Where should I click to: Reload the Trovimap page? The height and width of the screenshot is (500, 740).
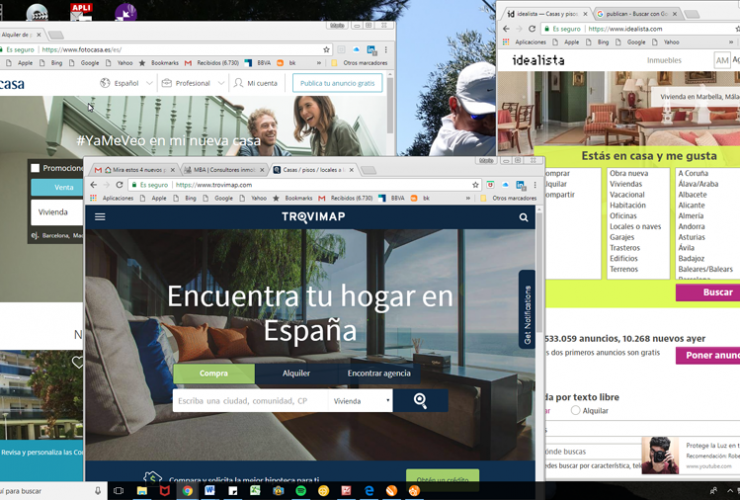pos(119,185)
